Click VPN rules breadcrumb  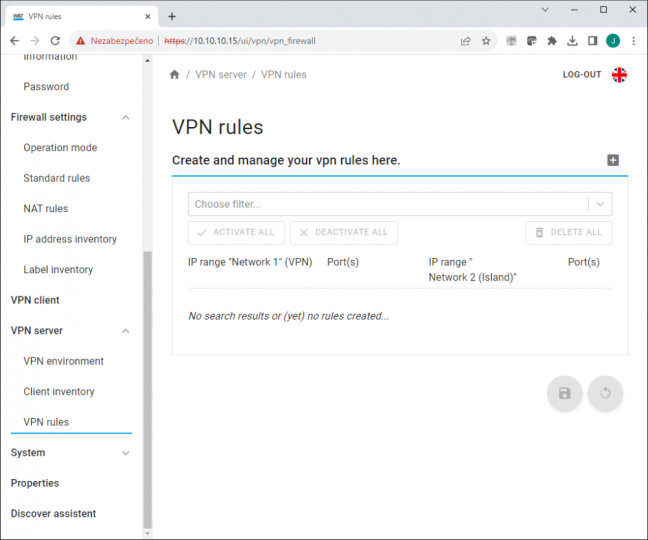(x=284, y=75)
